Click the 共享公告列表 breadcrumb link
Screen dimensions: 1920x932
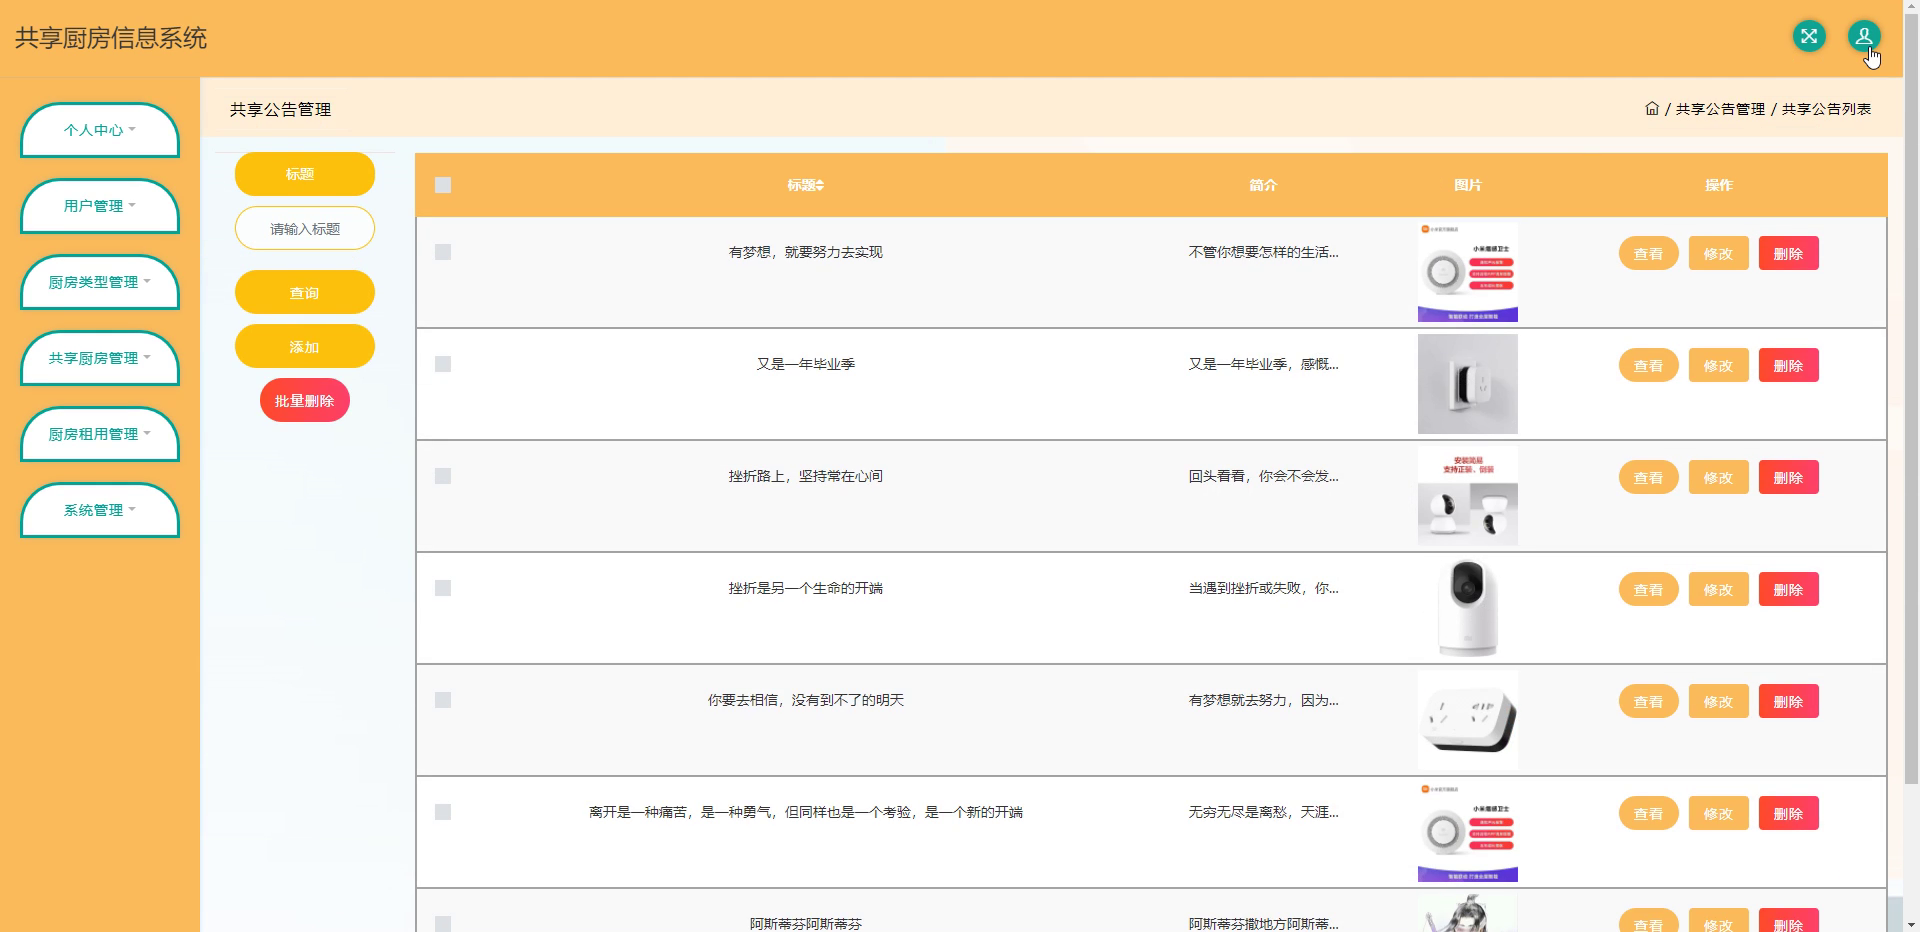1826,109
